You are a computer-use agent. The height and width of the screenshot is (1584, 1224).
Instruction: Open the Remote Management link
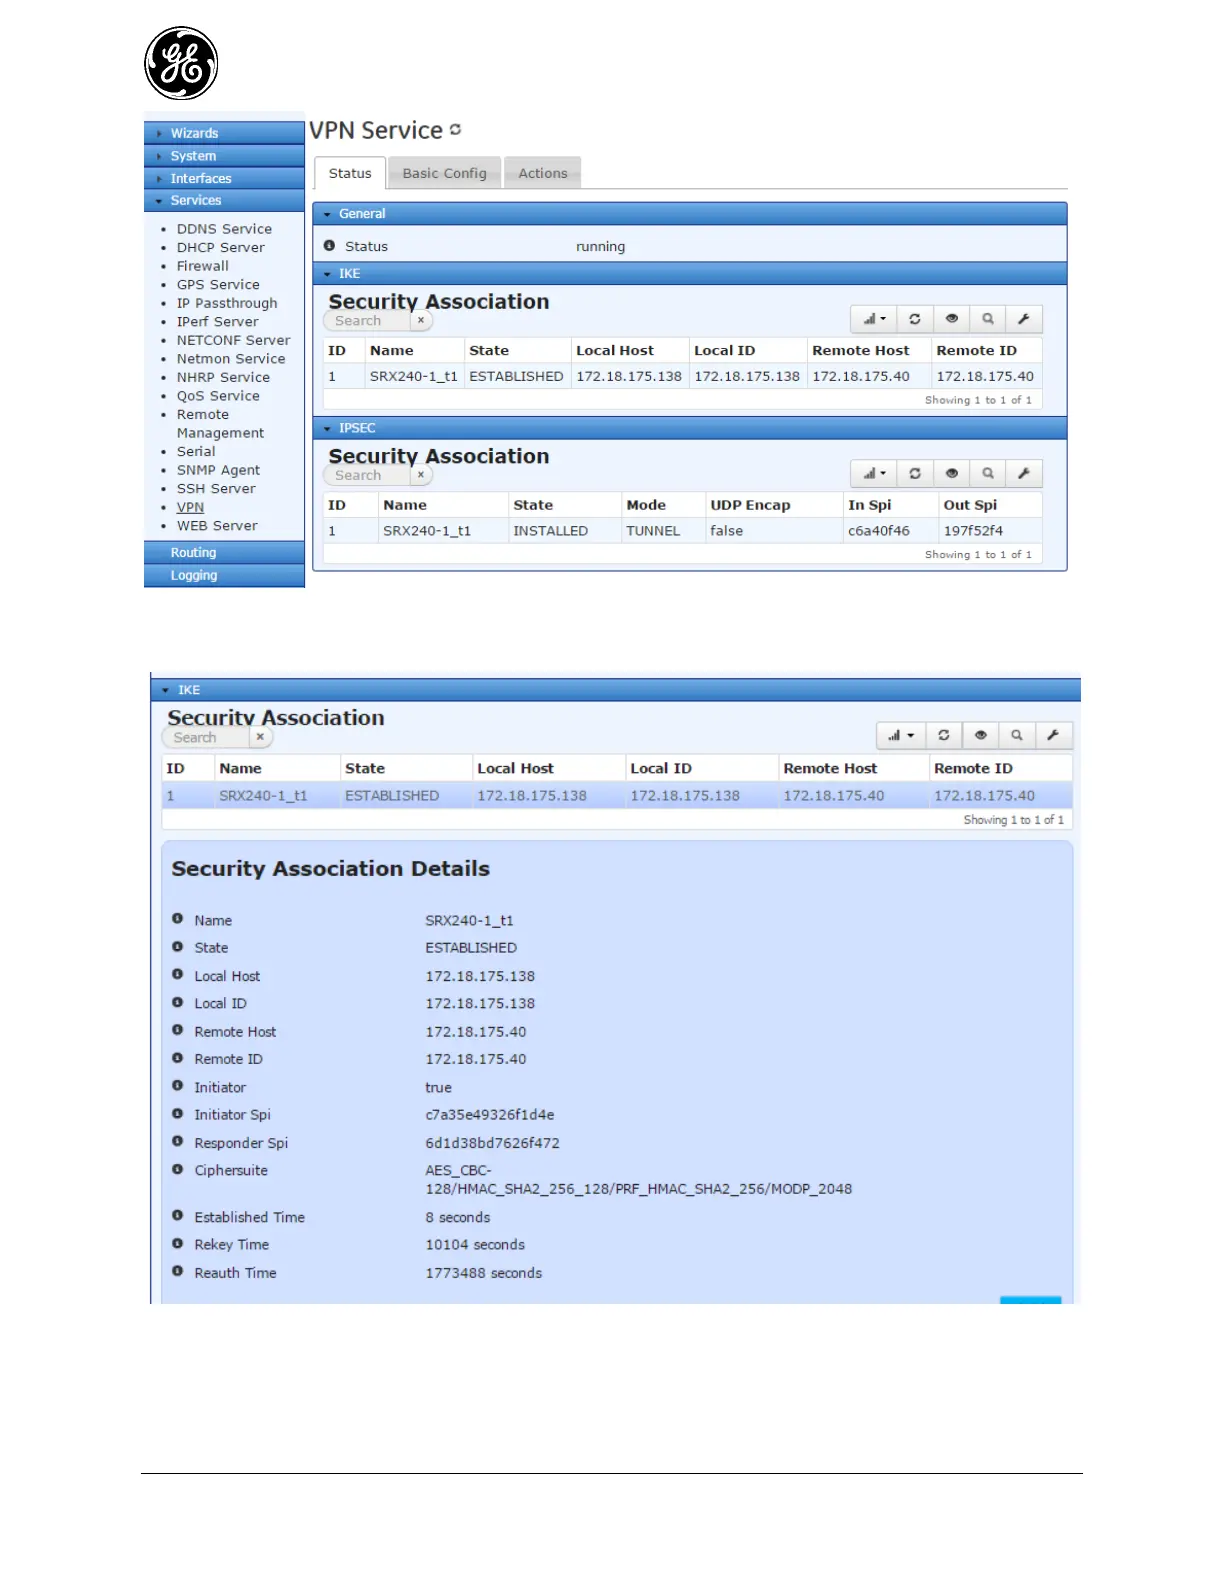tap(220, 424)
